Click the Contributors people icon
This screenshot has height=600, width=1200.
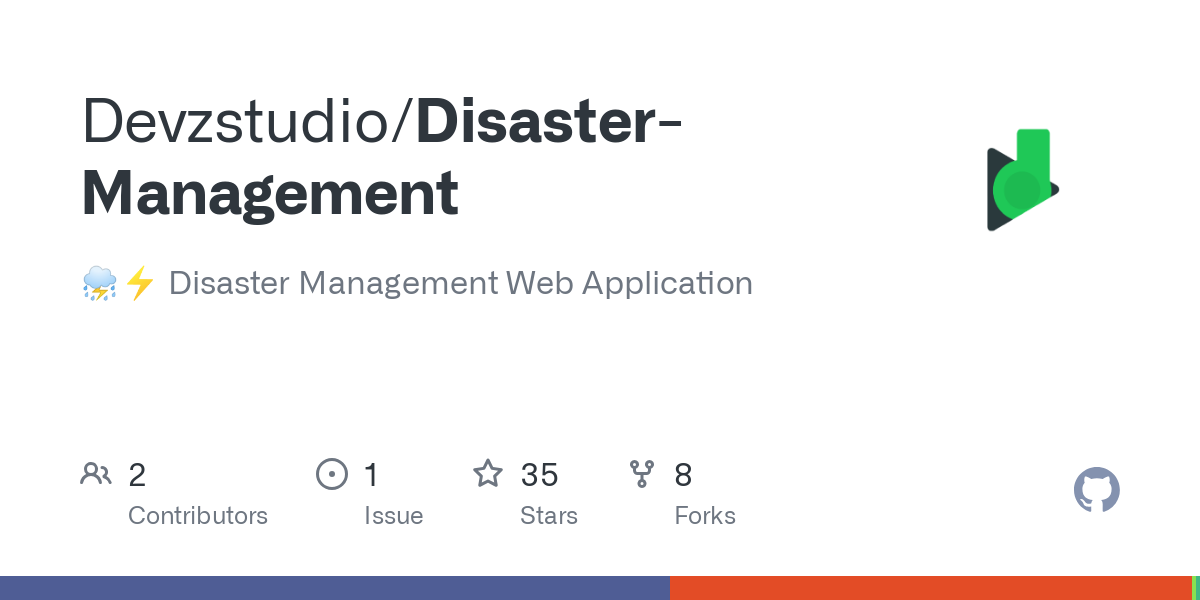[96, 474]
